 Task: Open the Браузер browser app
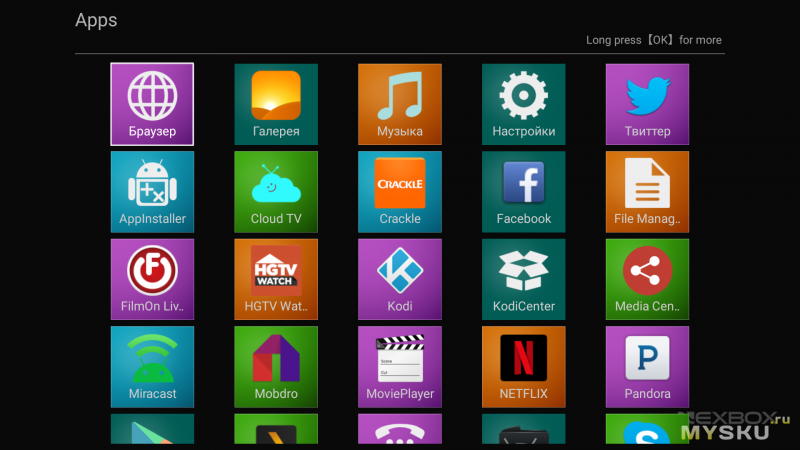pos(152,104)
